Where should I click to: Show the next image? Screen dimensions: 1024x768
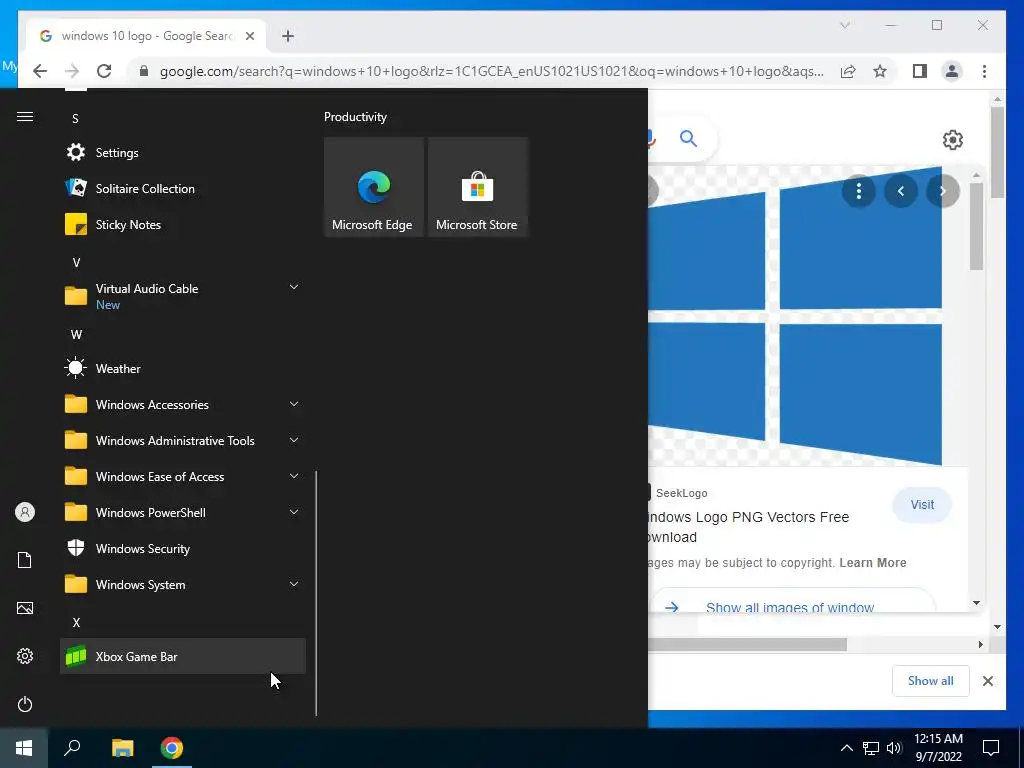[942, 191]
